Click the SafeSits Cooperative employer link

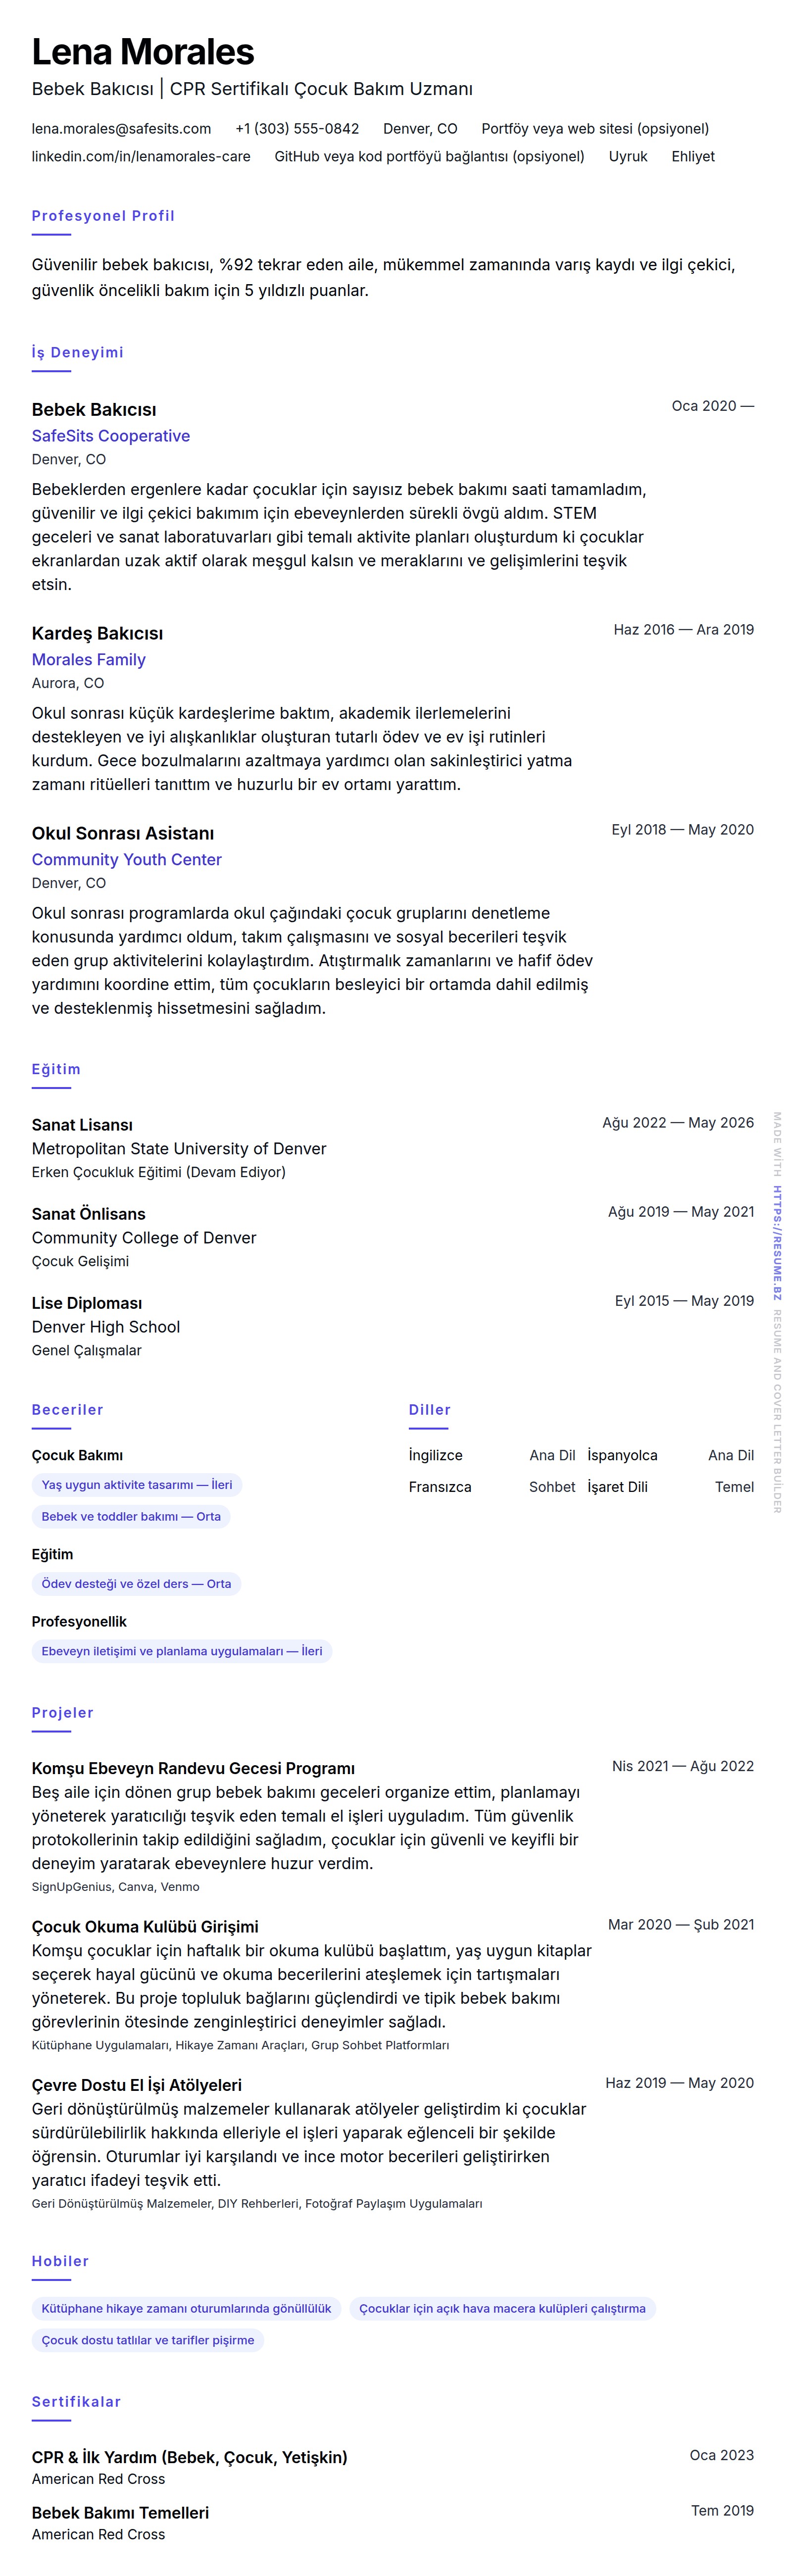(x=110, y=436)
